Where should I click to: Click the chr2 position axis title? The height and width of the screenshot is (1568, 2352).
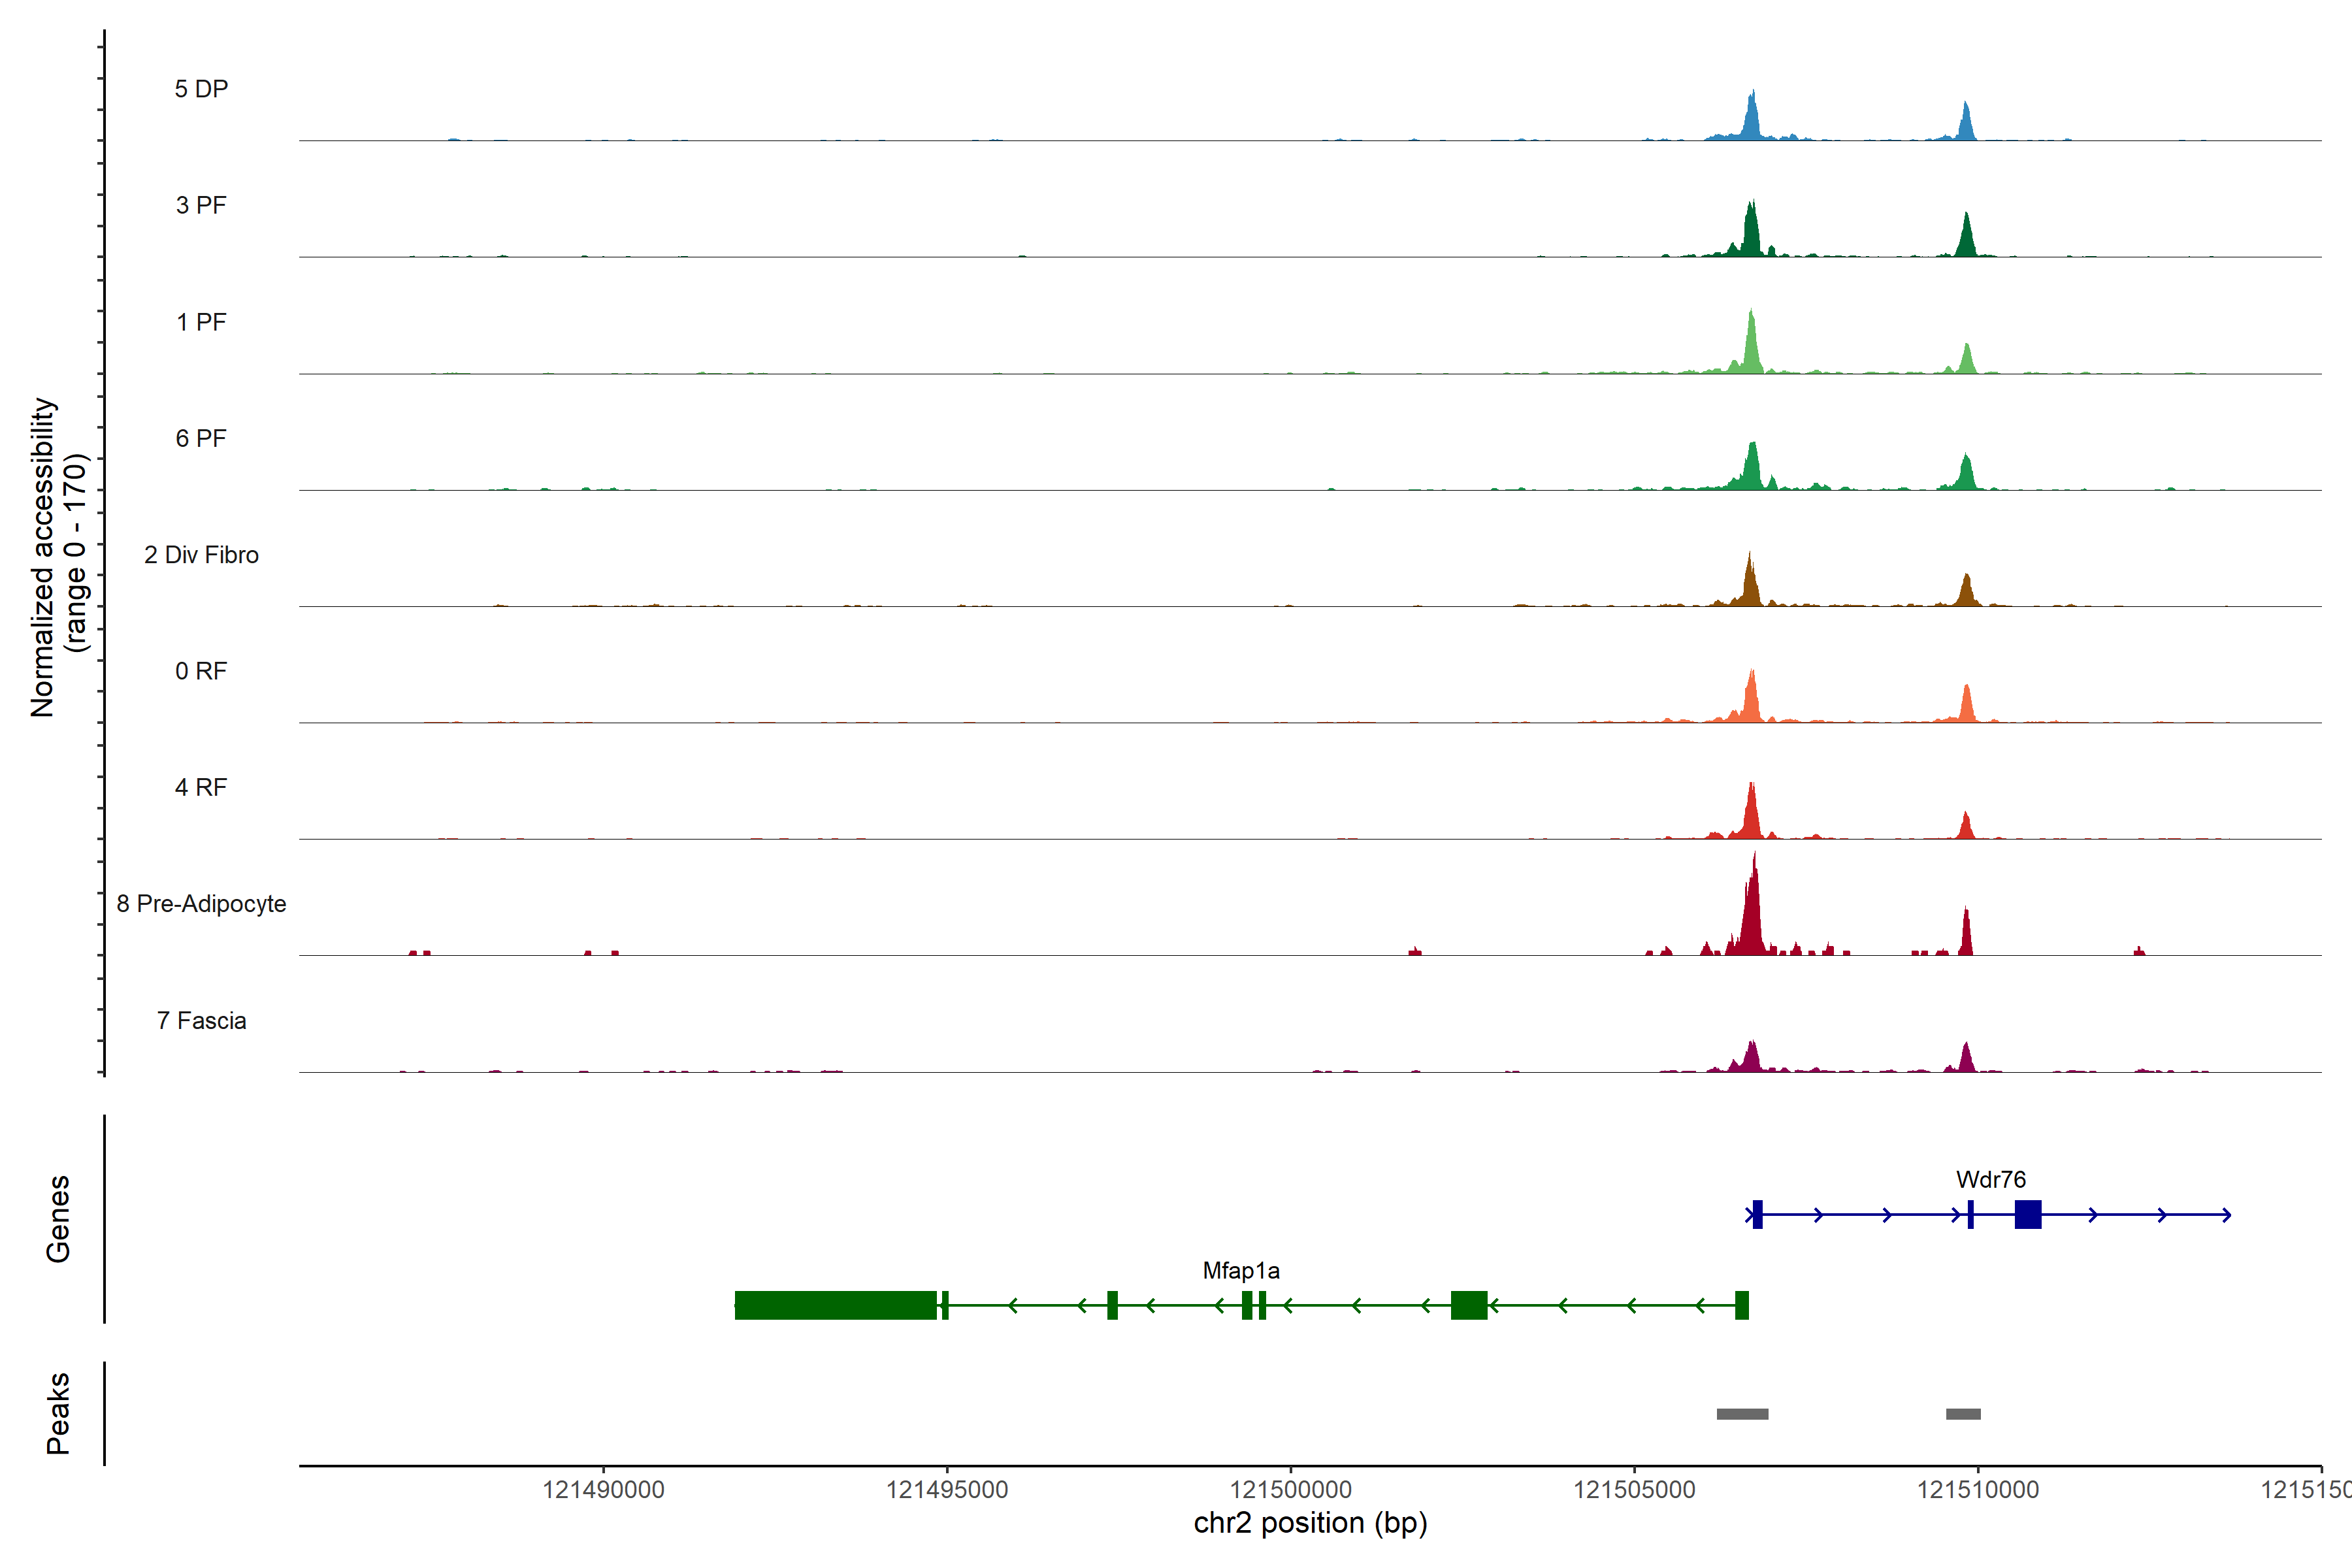tap(1310, 1523)
